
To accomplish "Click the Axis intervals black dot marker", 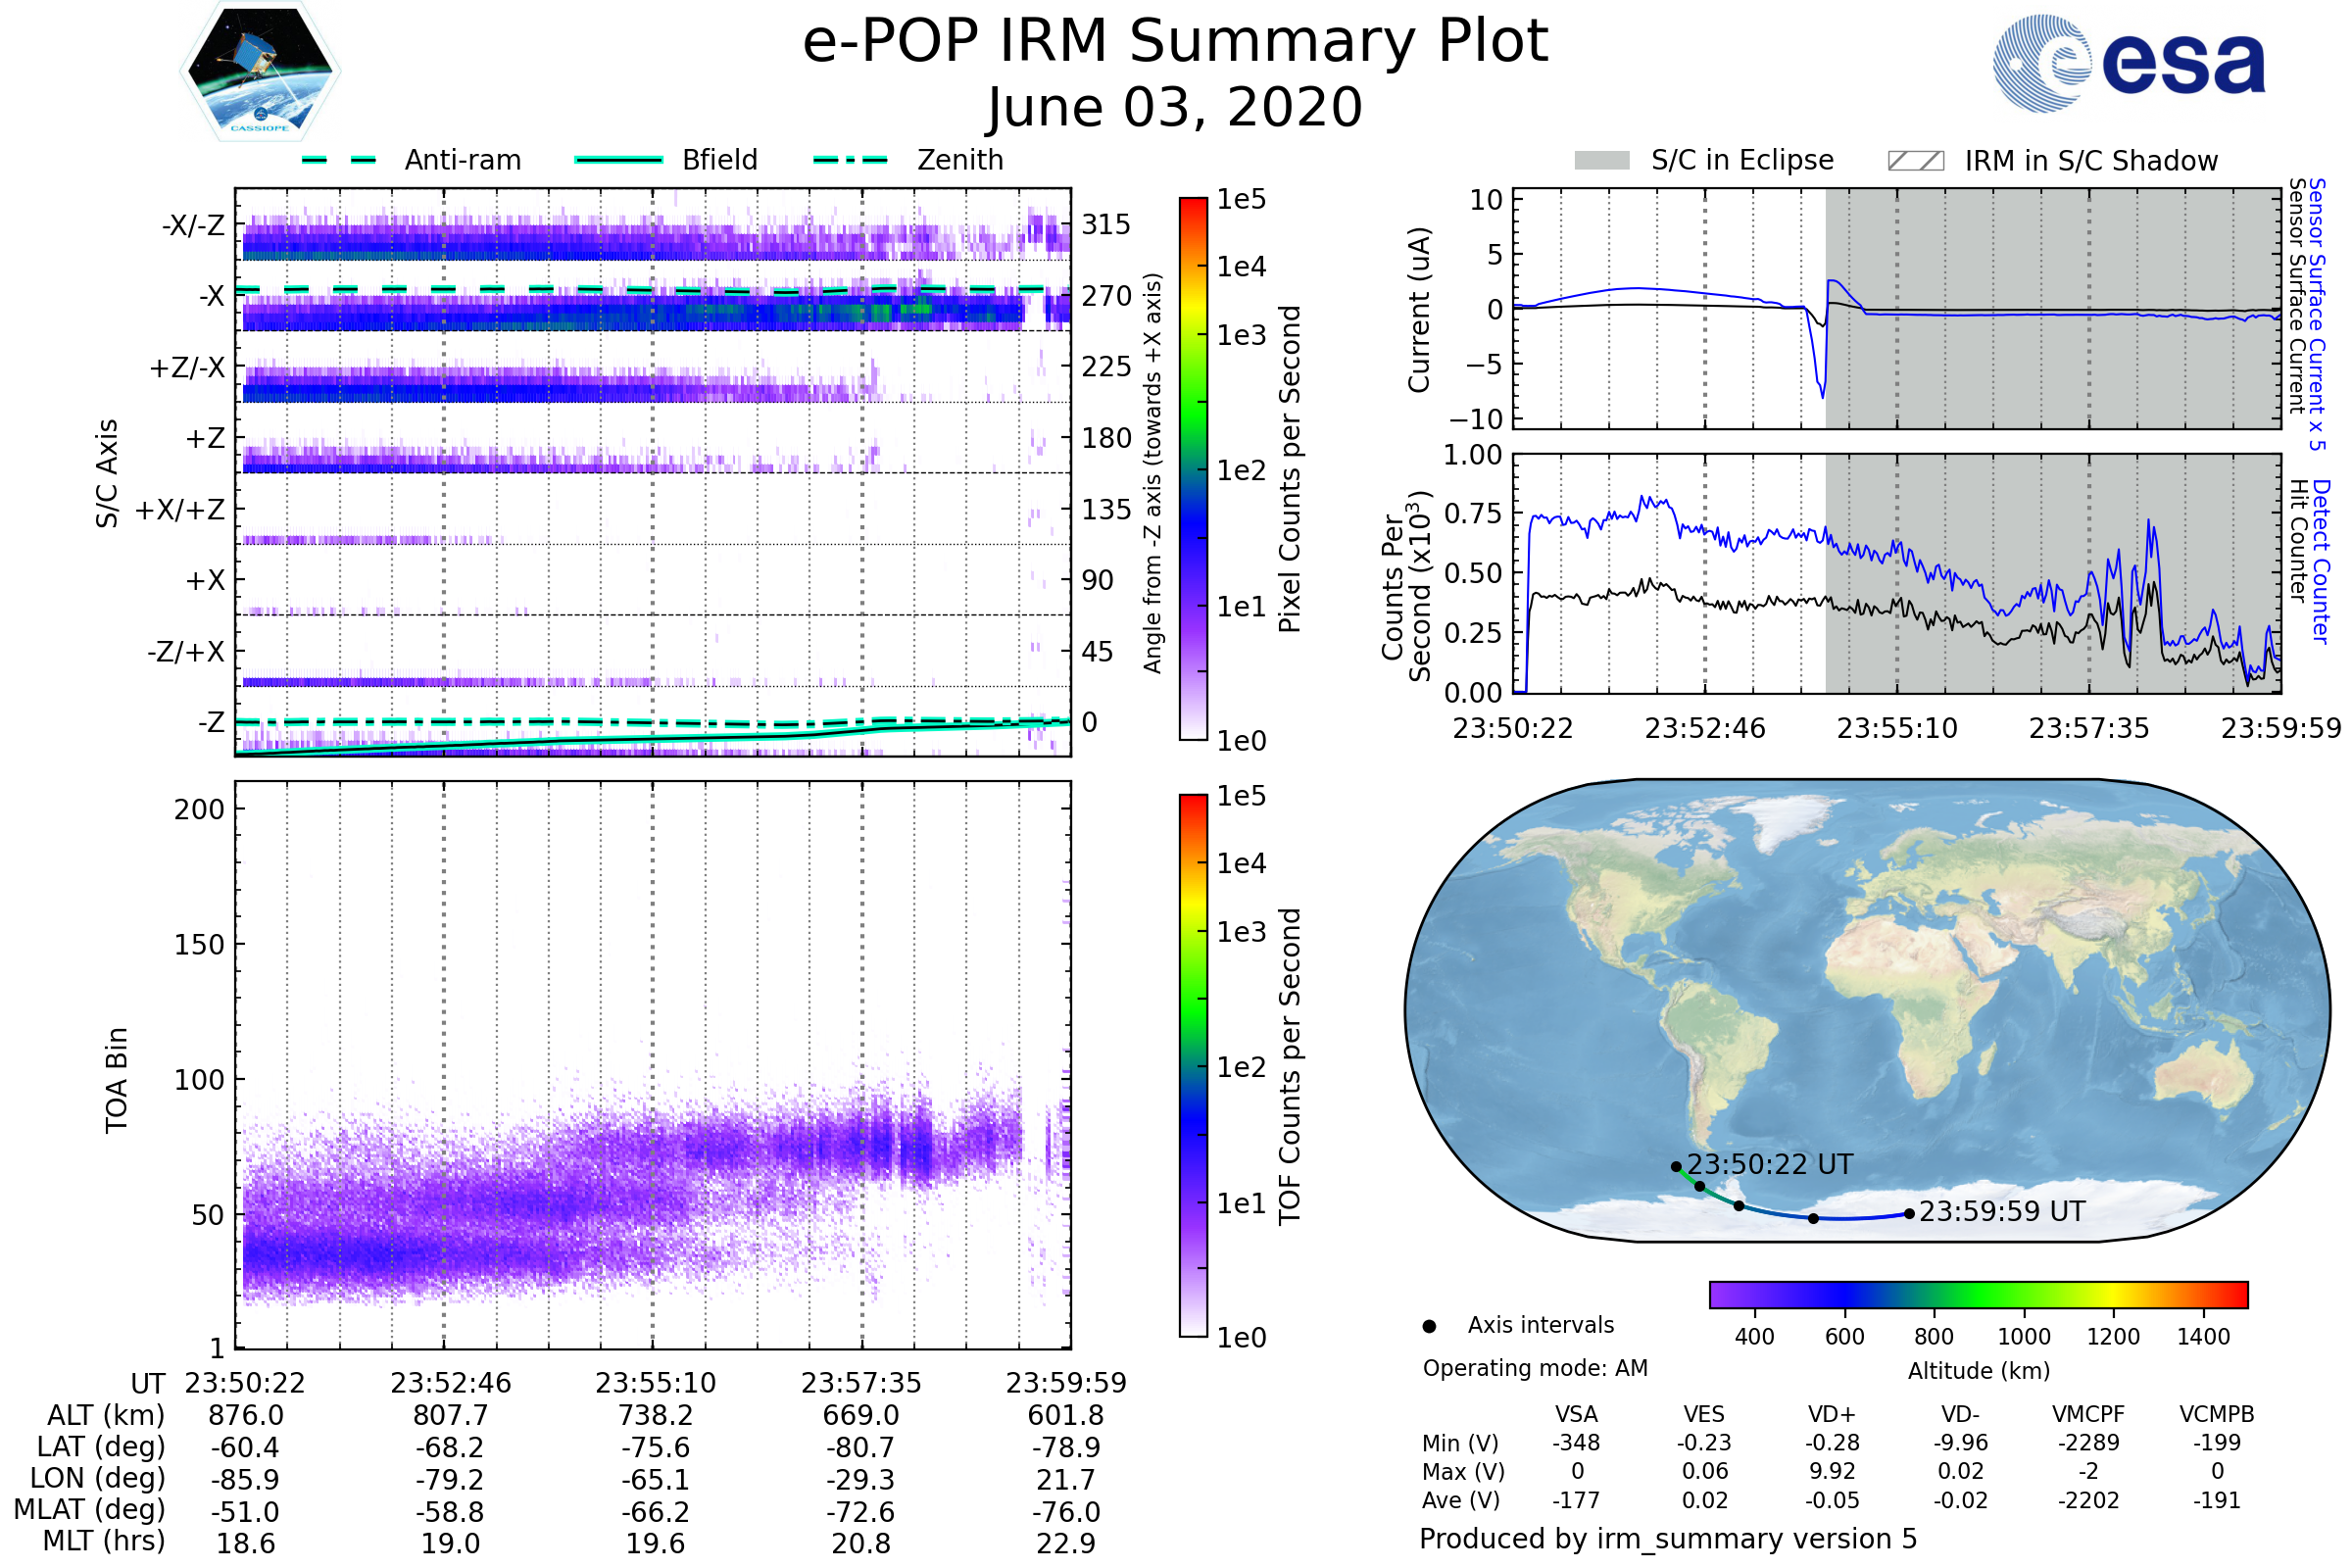I will (1429, 1326).
